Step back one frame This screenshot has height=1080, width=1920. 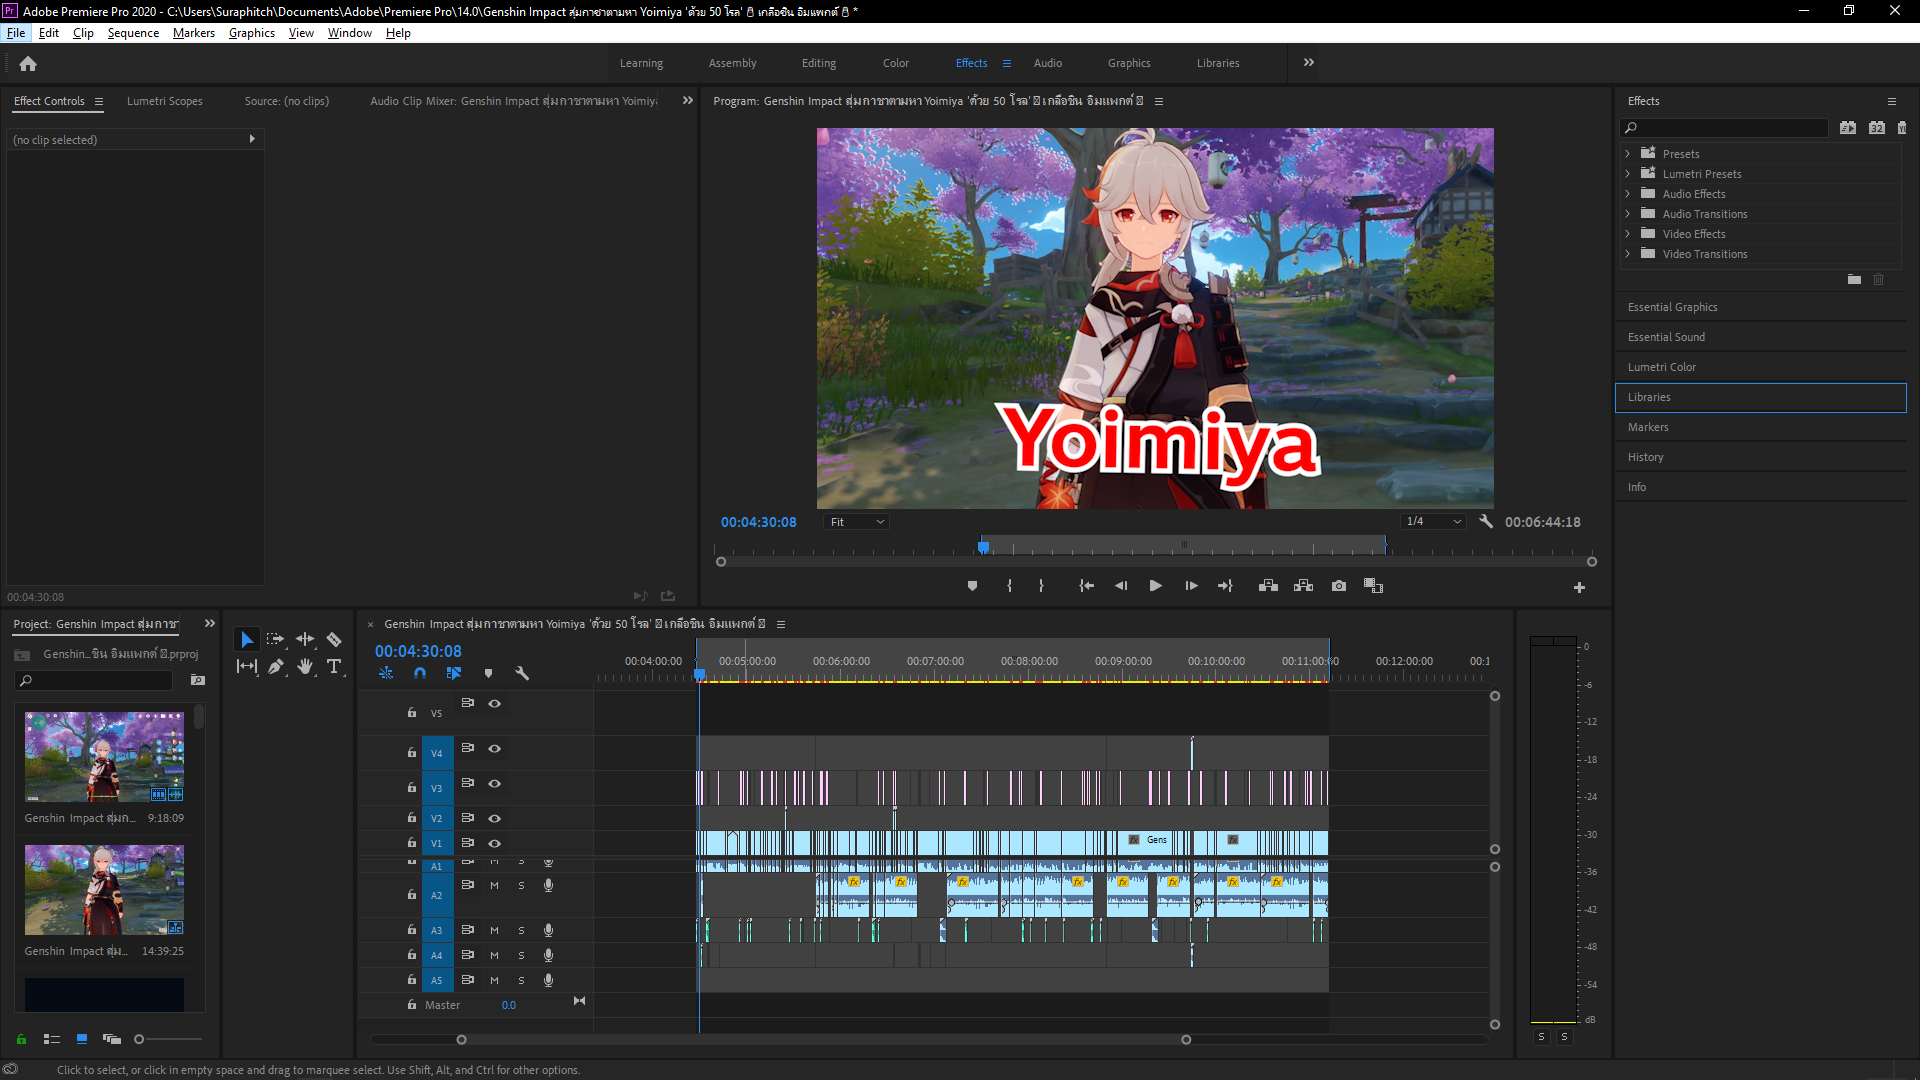pos(1121,586)
